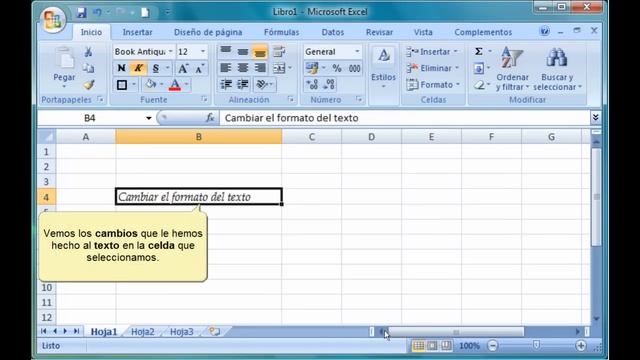Save the workbook from quick access toolbar

(x=81, y=12)
